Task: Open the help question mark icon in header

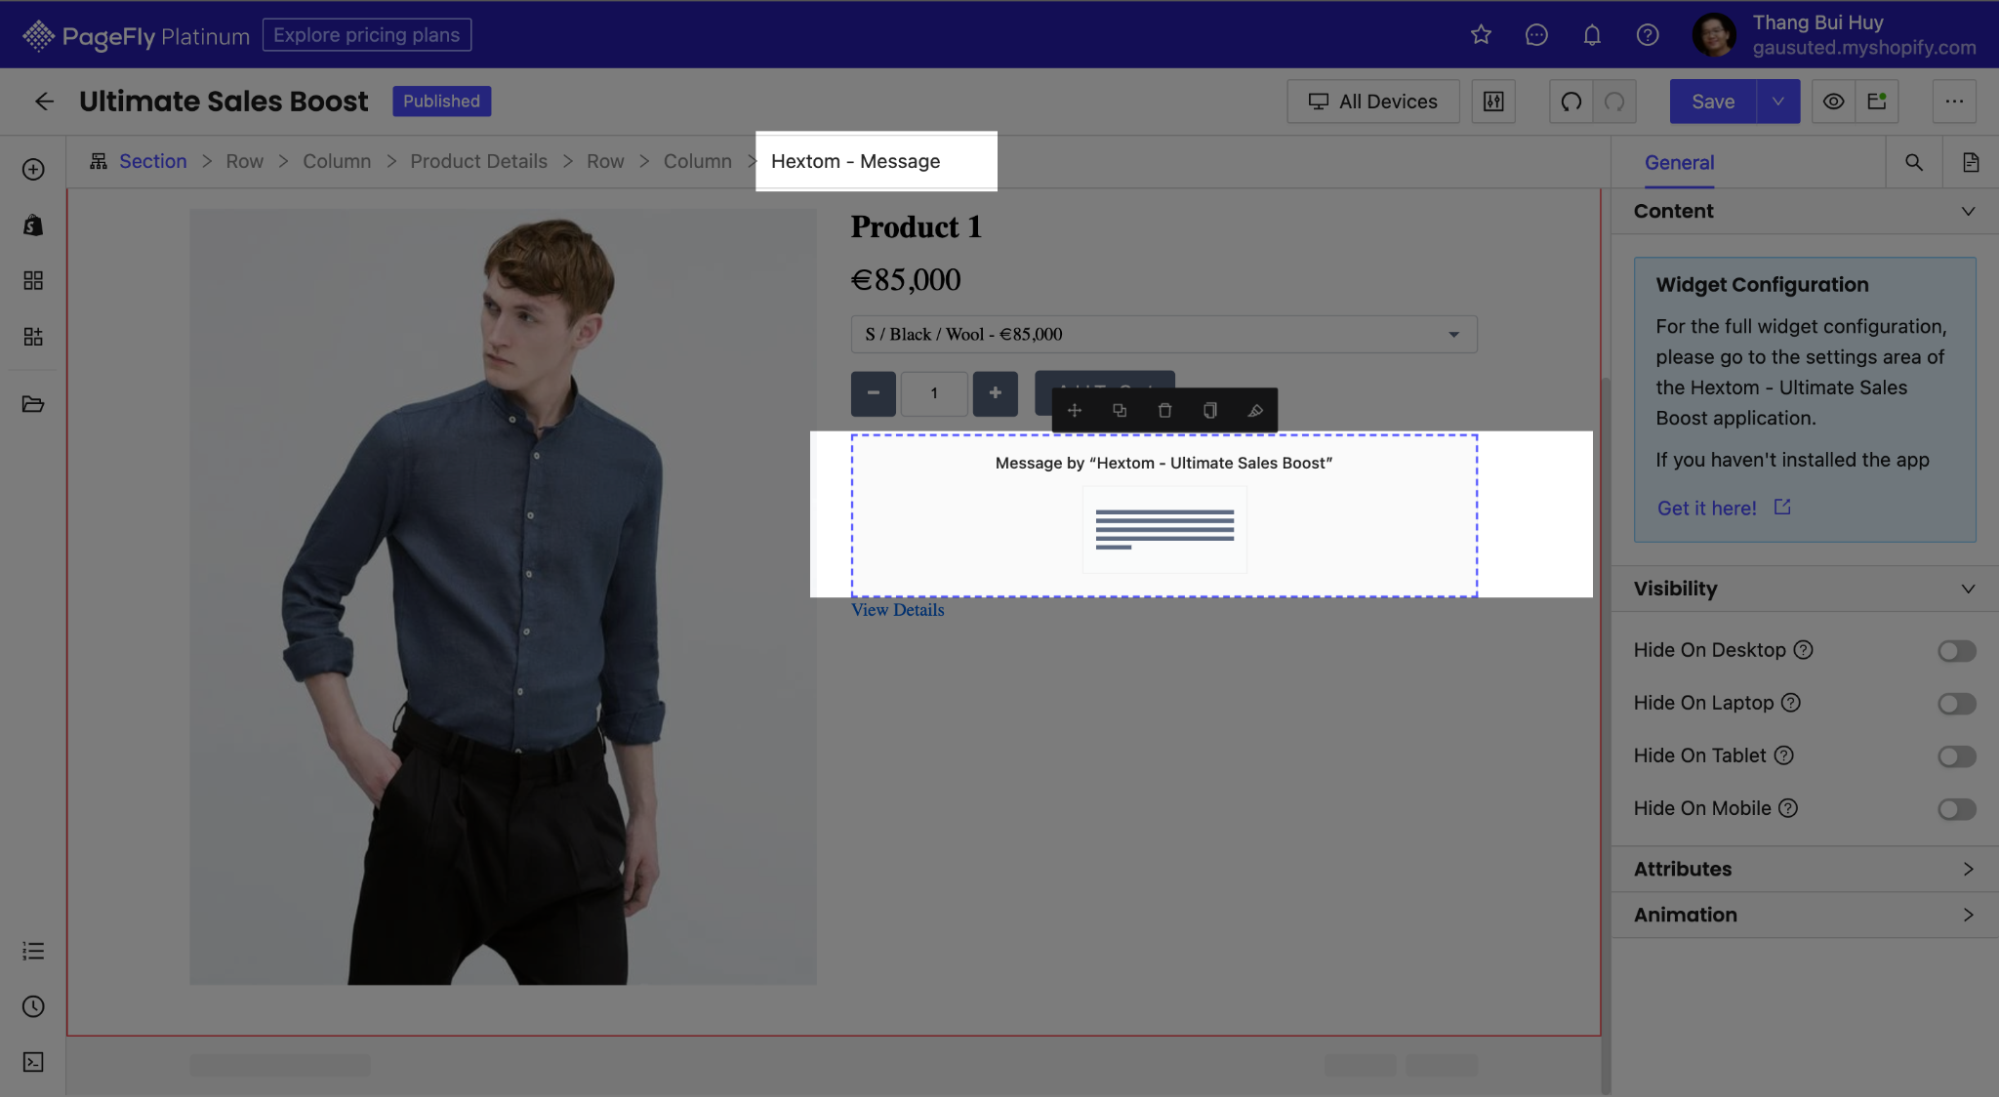Action: tap(1648, 35)
